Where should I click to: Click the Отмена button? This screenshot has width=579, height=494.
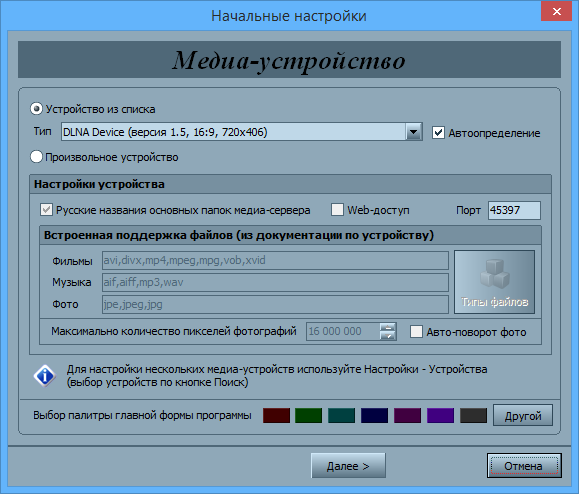point(524,466)
